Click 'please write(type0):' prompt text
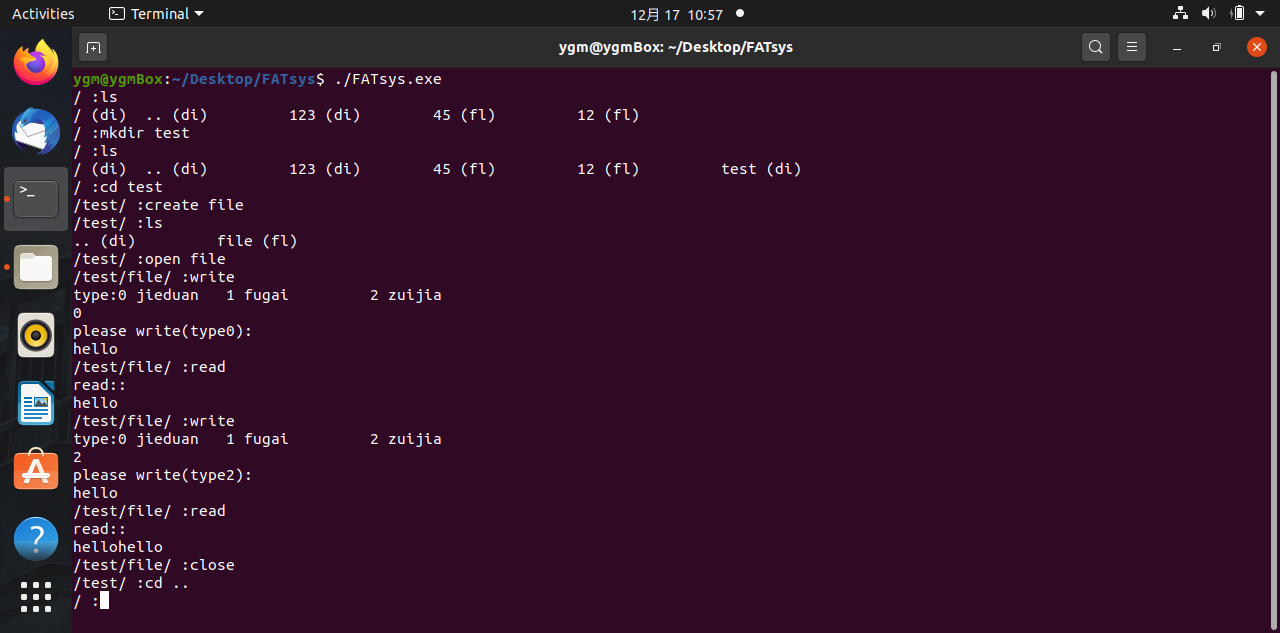Image resolution: width=1280 pixels, height=633 pixels. tap(163, 331)
